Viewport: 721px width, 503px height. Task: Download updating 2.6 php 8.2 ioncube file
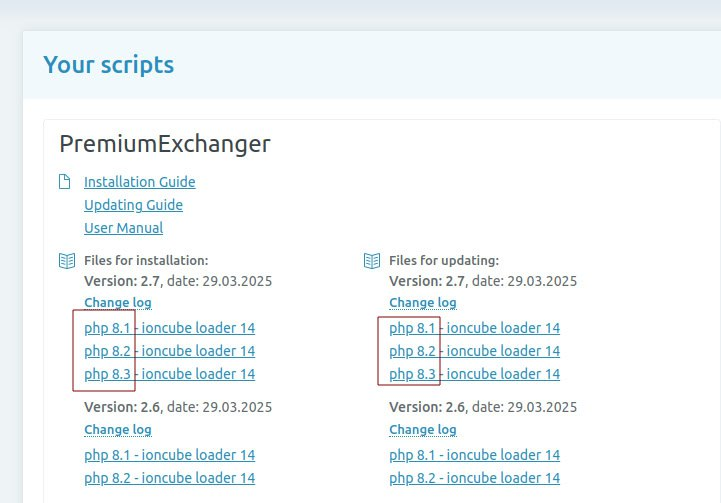[474, 478]
